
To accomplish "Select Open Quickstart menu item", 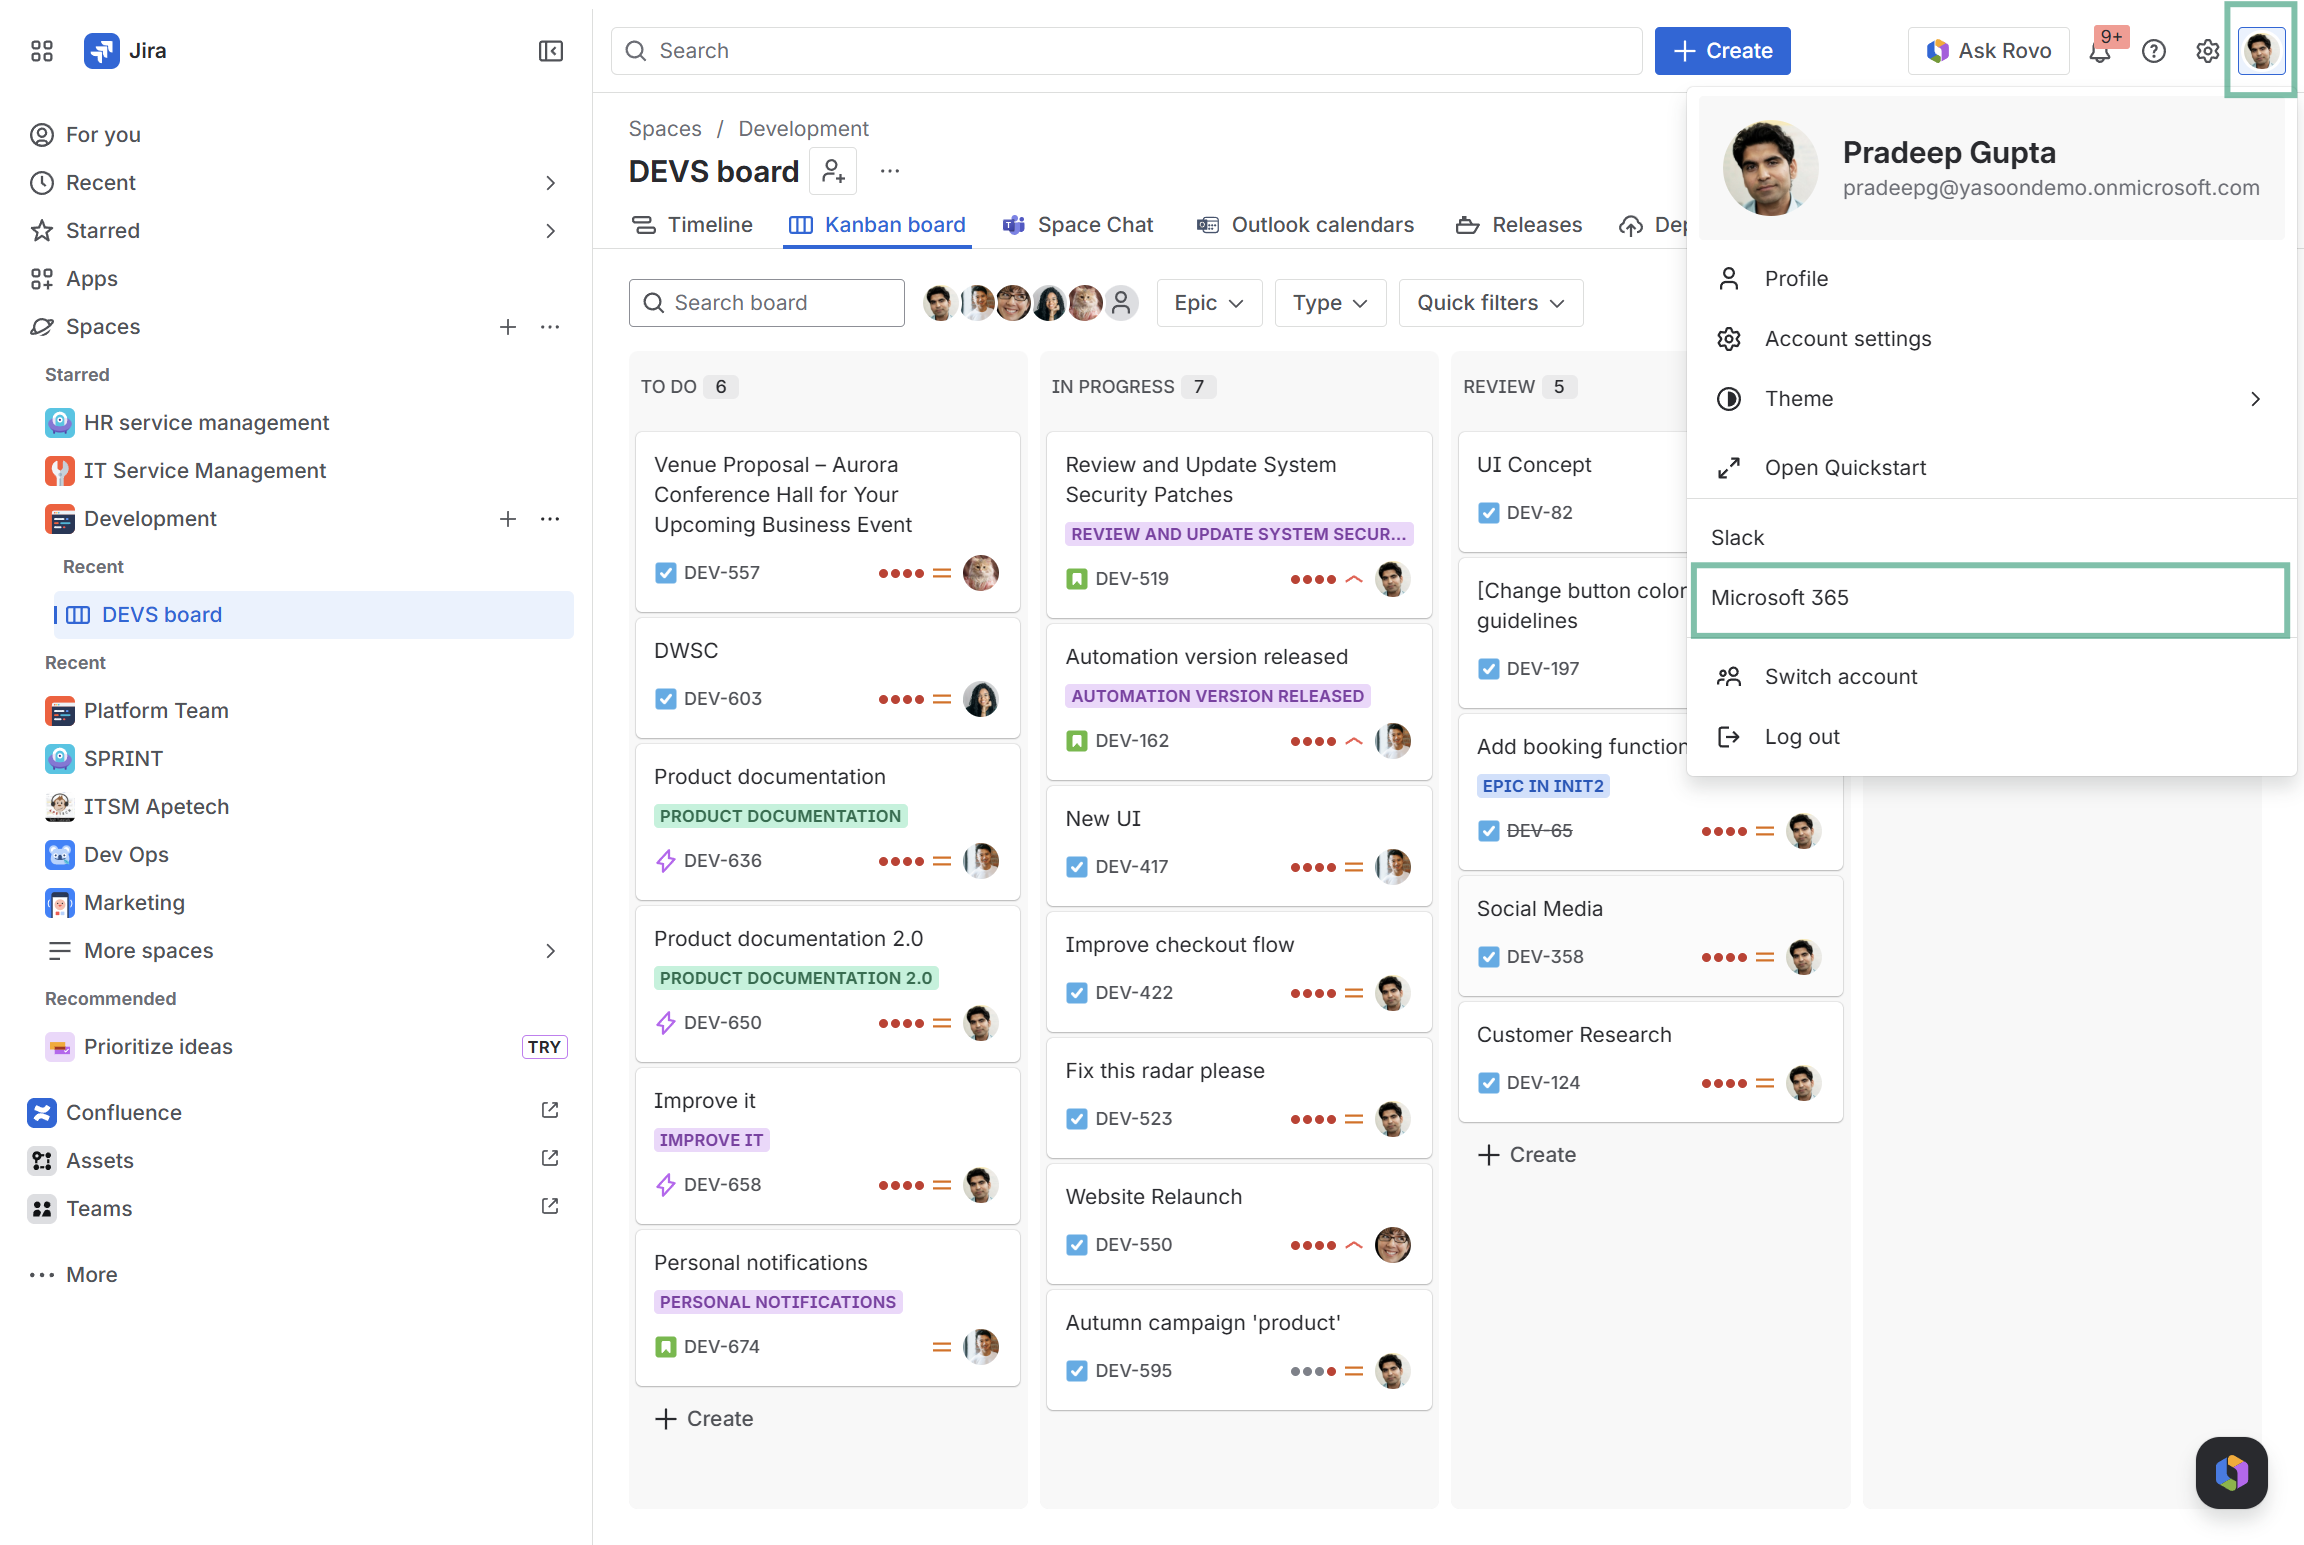I will (1992, 468).
